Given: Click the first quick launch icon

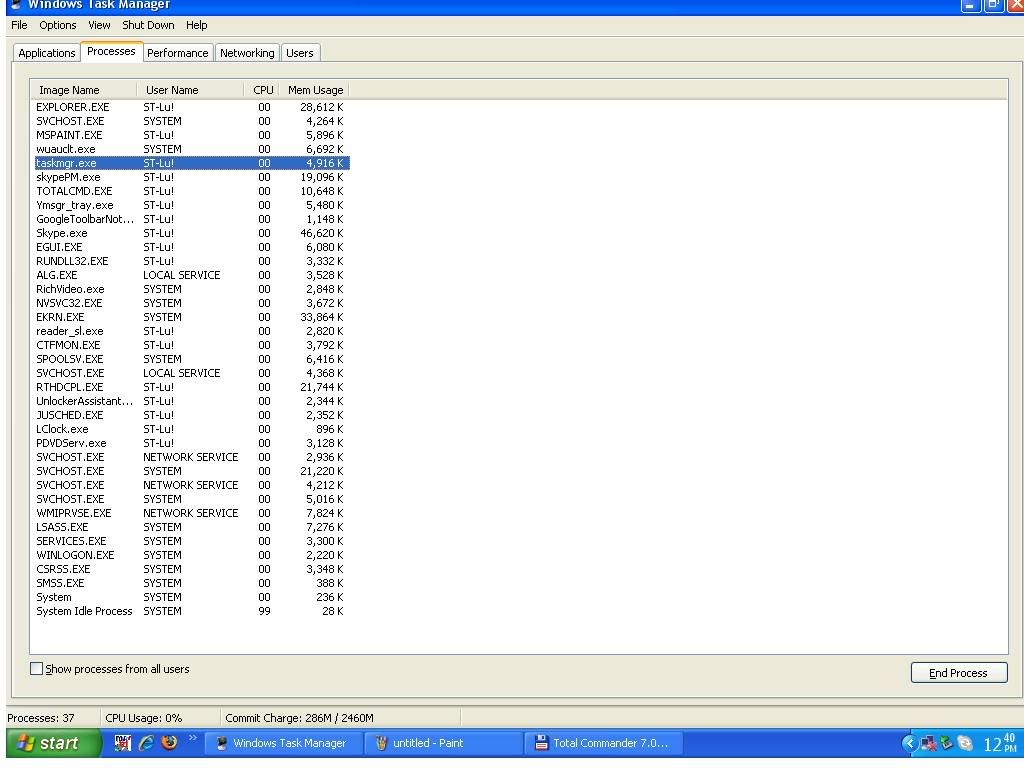Looking at the screenshot, I should [123, 743].
